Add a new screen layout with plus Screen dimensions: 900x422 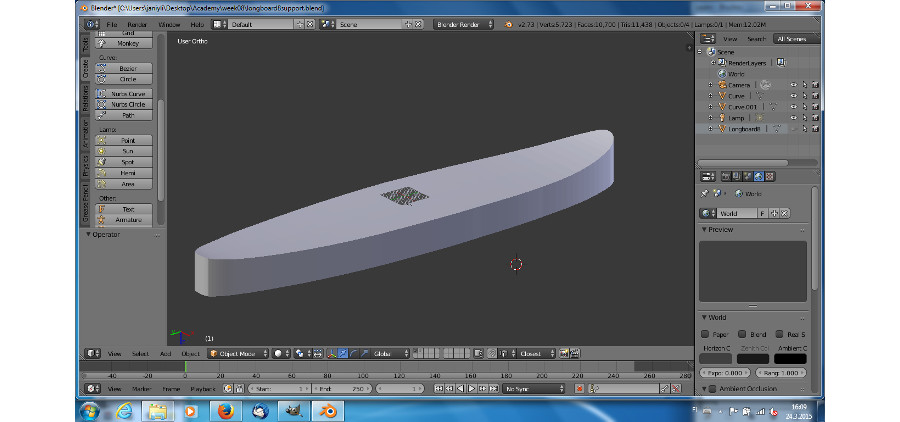[300, 24]
